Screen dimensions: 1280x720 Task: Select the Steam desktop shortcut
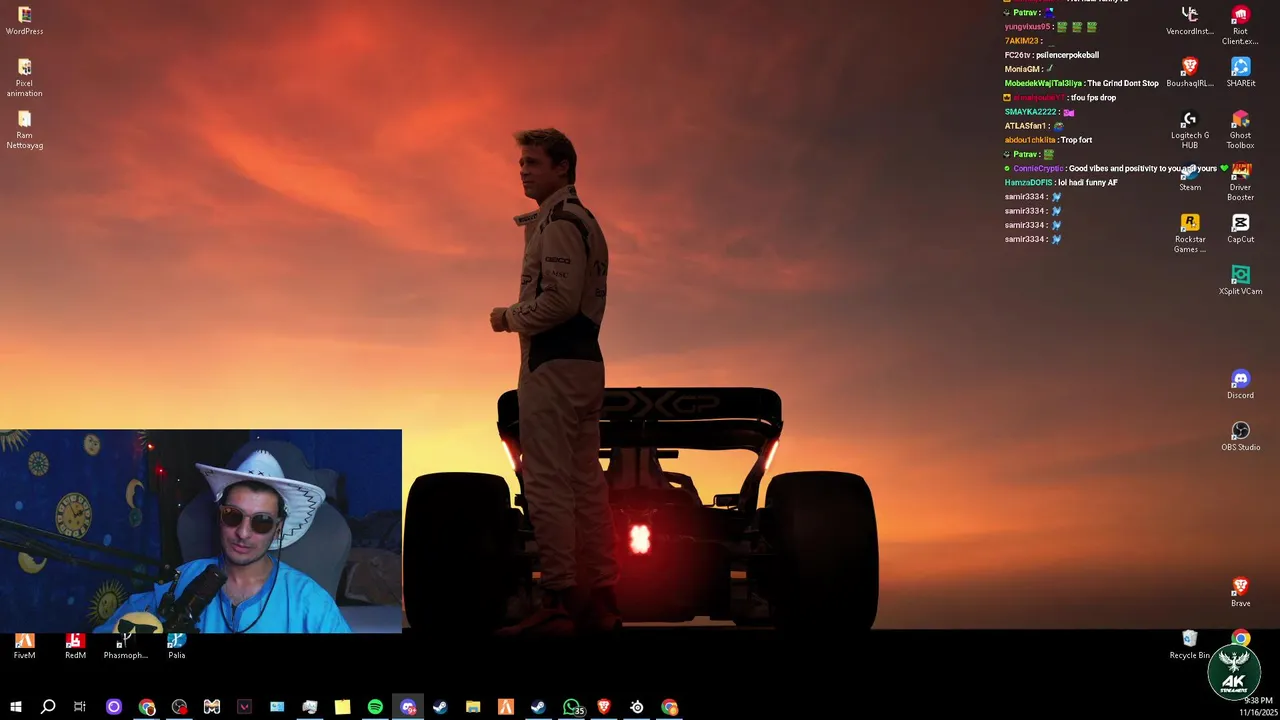[x=1190, y=177]
